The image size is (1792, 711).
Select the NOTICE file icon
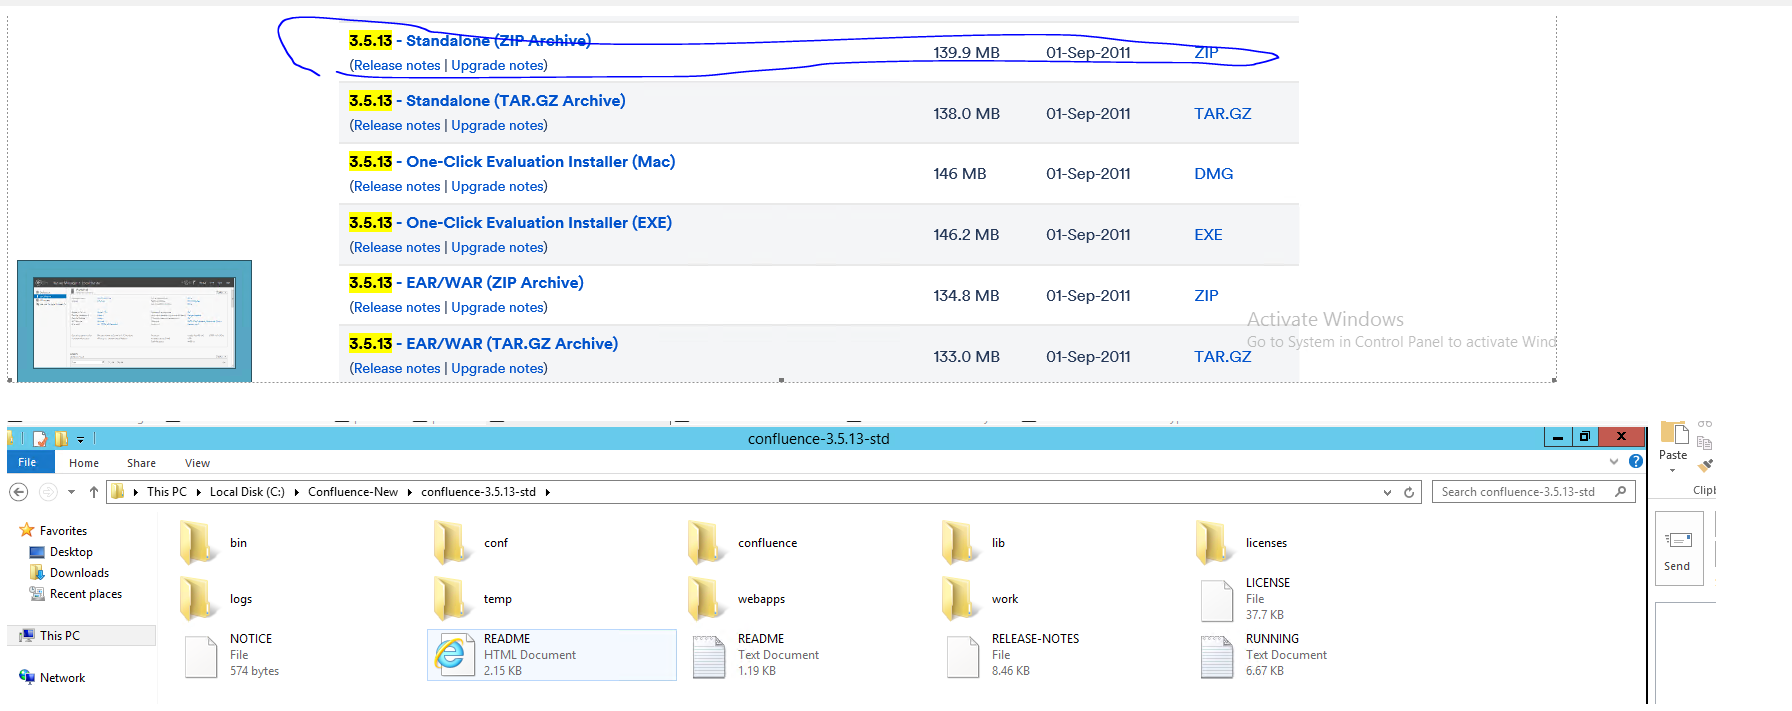click(201, 656)
